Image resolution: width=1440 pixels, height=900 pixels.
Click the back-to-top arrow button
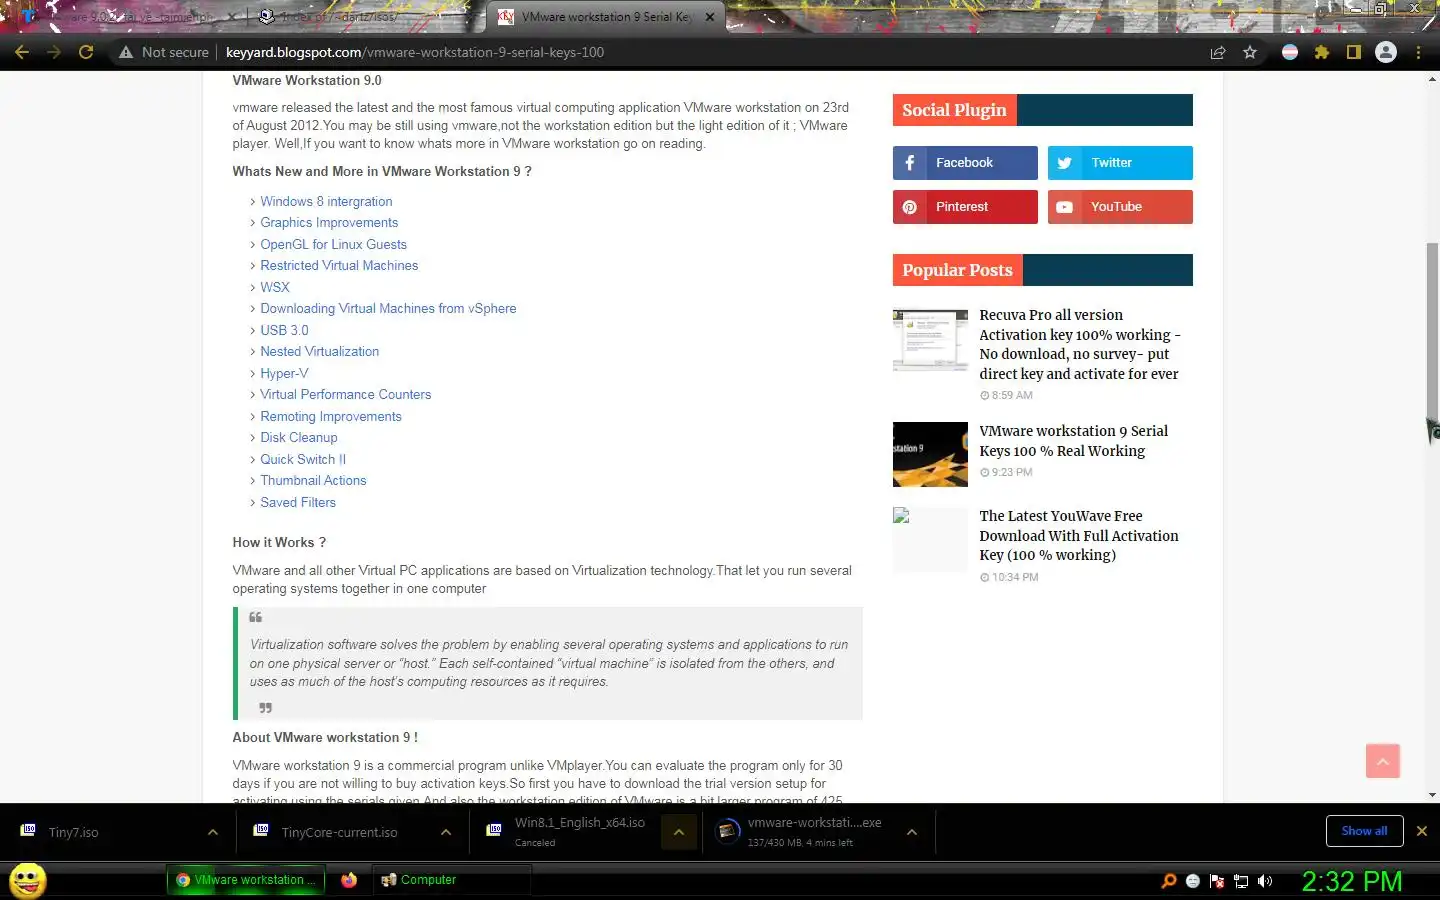point(1383,761)
